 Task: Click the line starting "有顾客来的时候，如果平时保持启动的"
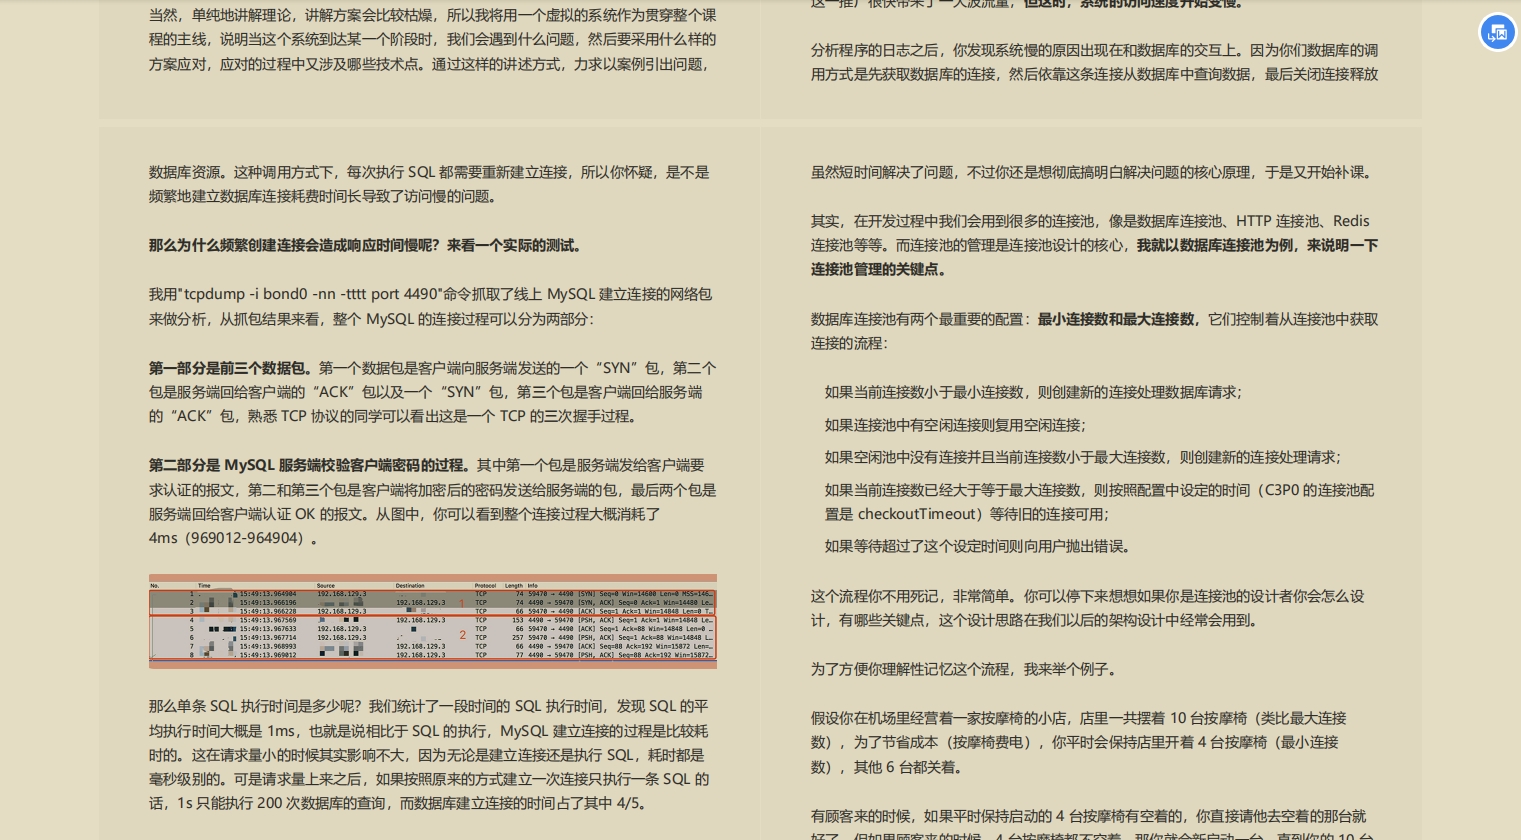[1089, 816]
